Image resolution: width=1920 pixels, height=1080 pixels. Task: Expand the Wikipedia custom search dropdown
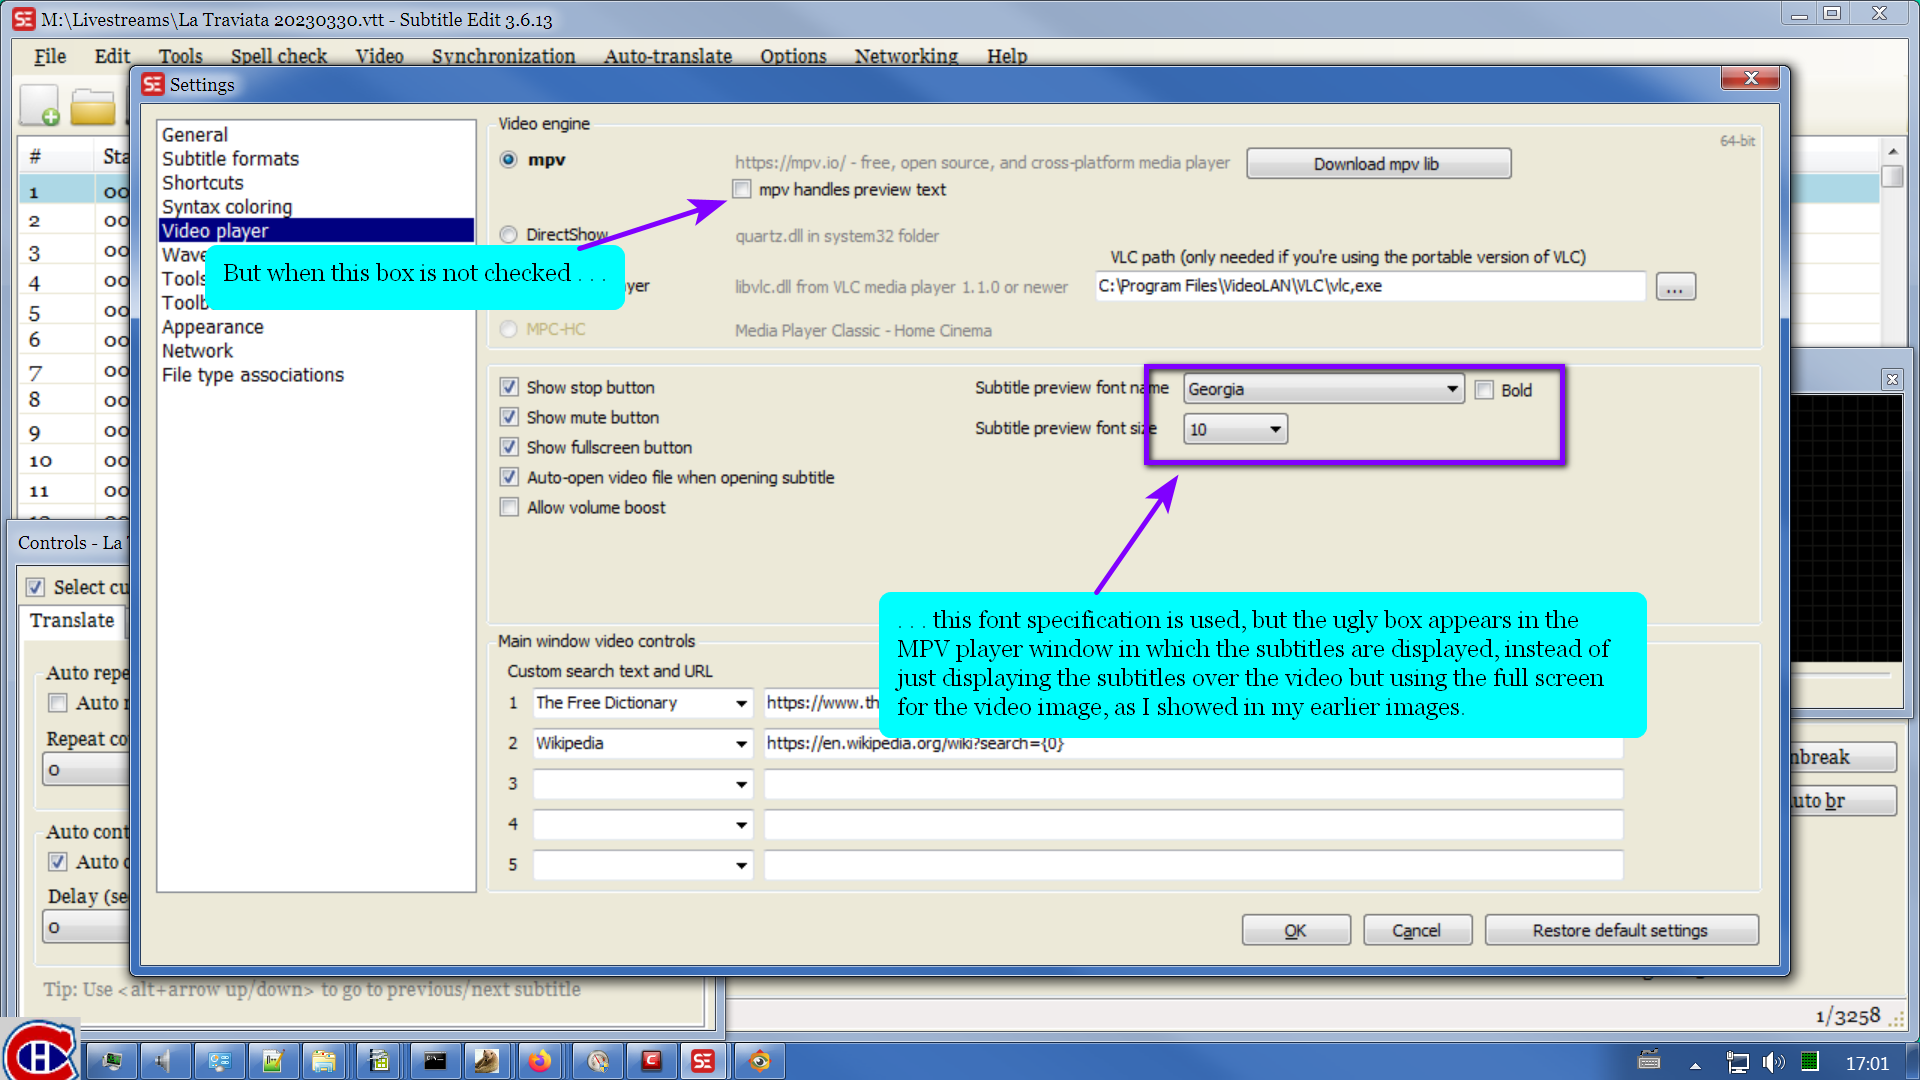[x=740, y=744]
